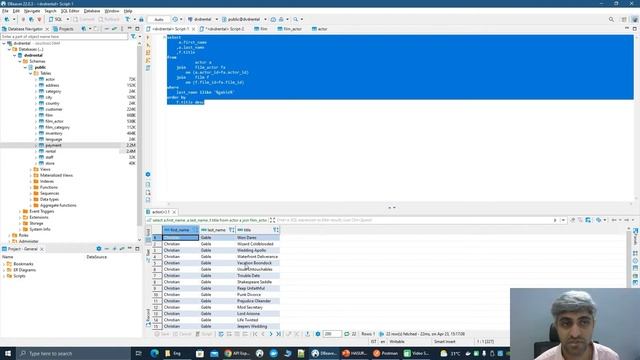Click the last_name column filter icon
Screen dimensions: 640x360
coord(231,230)
